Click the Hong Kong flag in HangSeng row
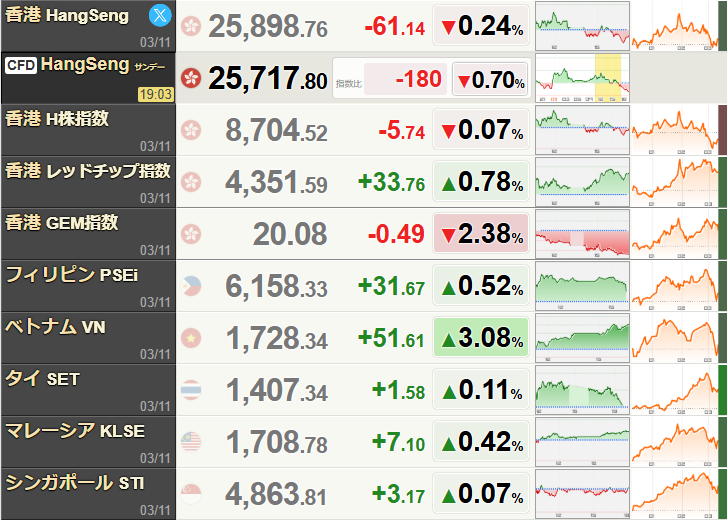The width and height of the screenshot is (727, 520). pyautogui.click(x=191, y=26)
